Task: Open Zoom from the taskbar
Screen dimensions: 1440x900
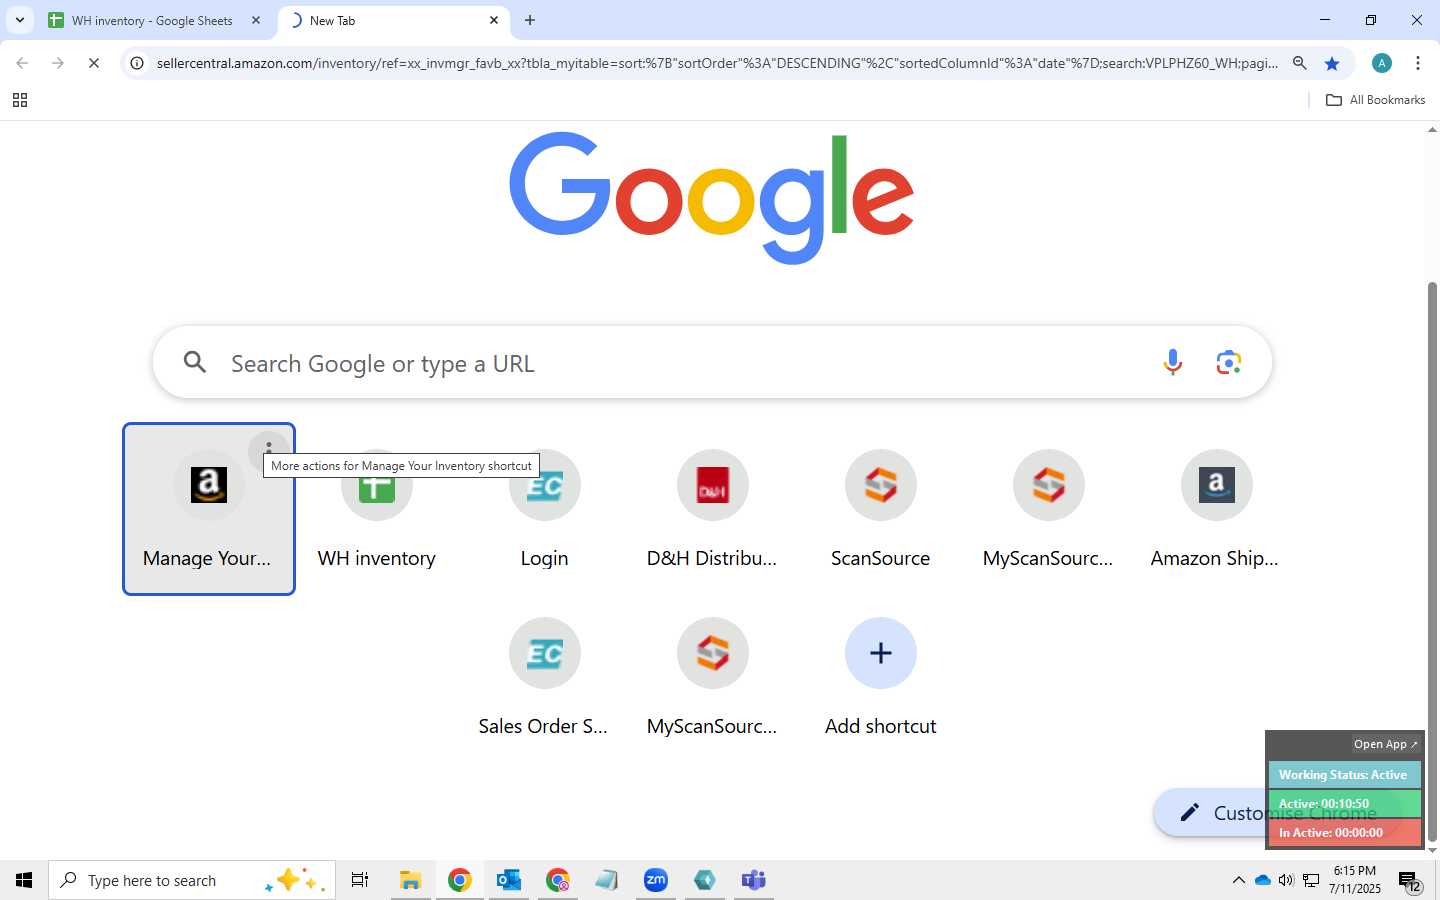Action: click(x=656, y=880)
